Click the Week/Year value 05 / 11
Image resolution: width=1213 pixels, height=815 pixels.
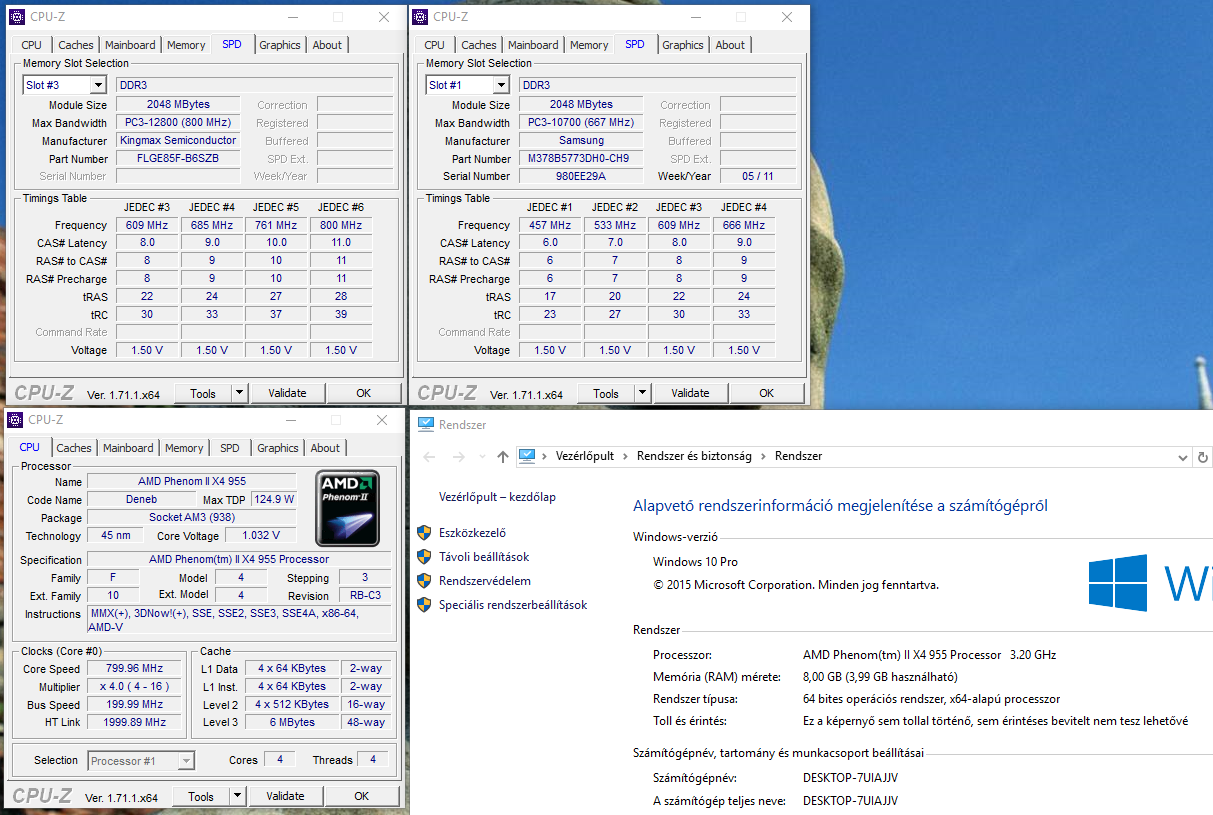(x=758, y=176)
